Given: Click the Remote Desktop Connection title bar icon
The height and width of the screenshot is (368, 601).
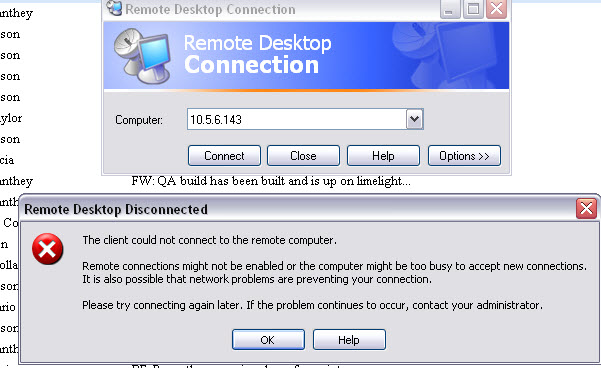Looking at the screenshot, I should pyautogui.click(x=114, y=8).
